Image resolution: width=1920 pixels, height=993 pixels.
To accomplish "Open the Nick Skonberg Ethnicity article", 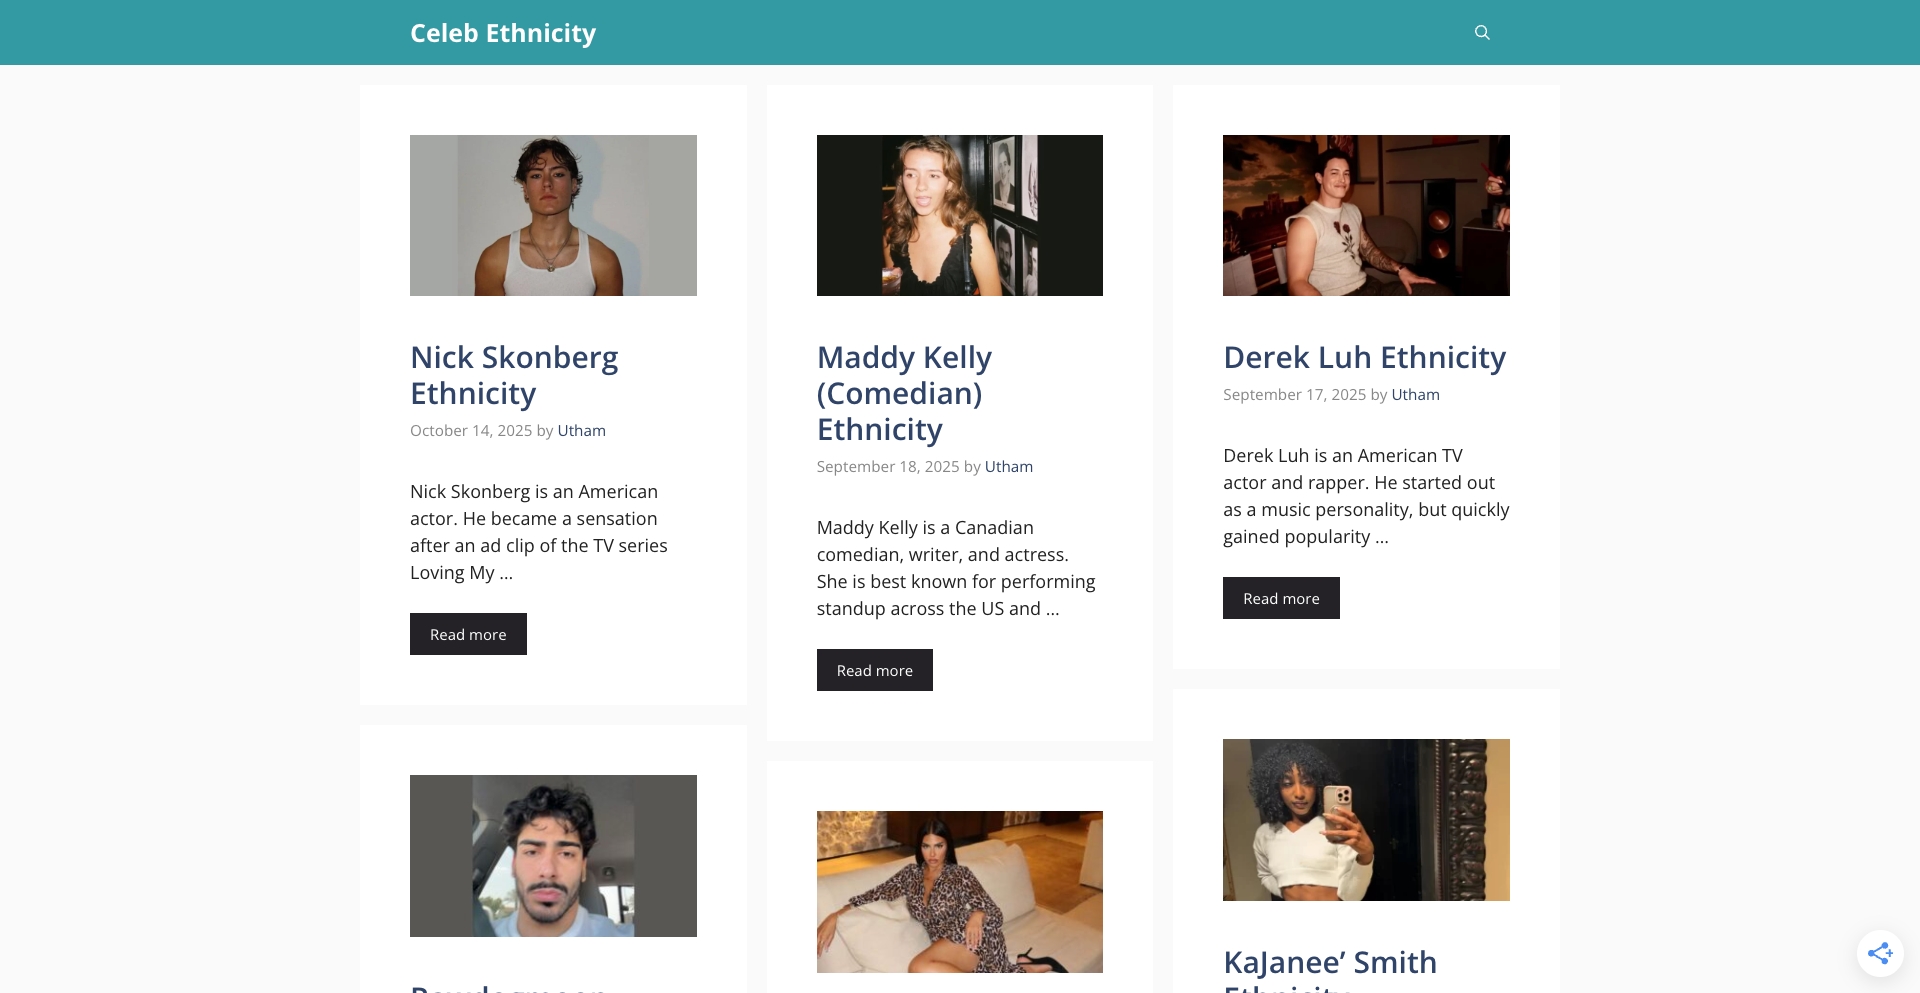I will pos(513,374).
